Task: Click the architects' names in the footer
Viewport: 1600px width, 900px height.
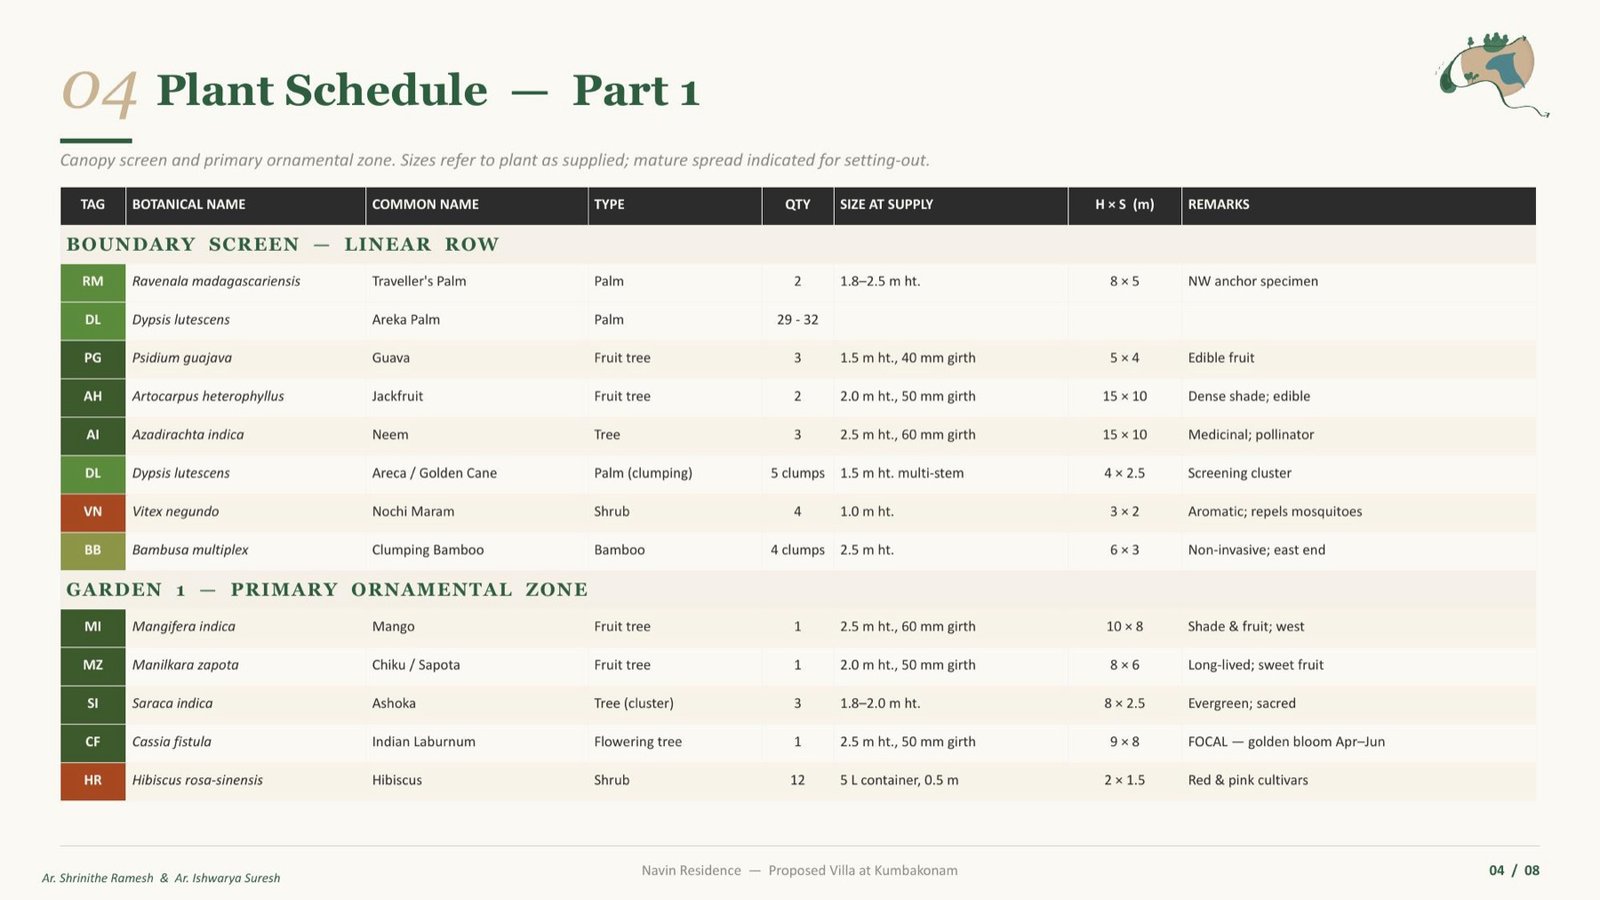Action: point(161,878)
